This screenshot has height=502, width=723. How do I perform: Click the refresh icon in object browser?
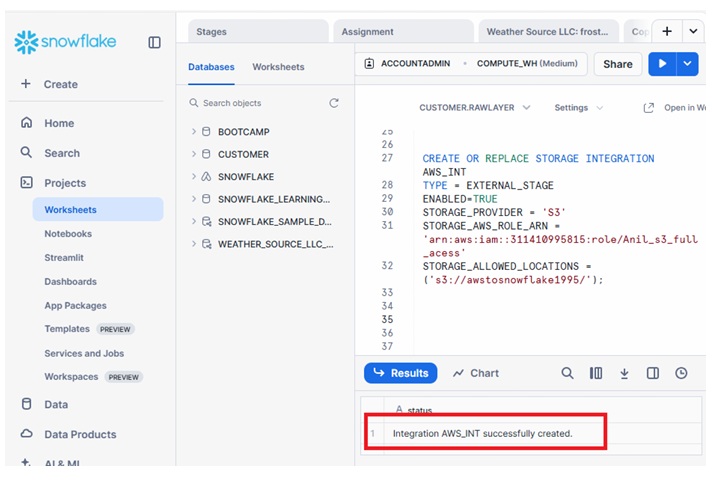pos(334,103)
